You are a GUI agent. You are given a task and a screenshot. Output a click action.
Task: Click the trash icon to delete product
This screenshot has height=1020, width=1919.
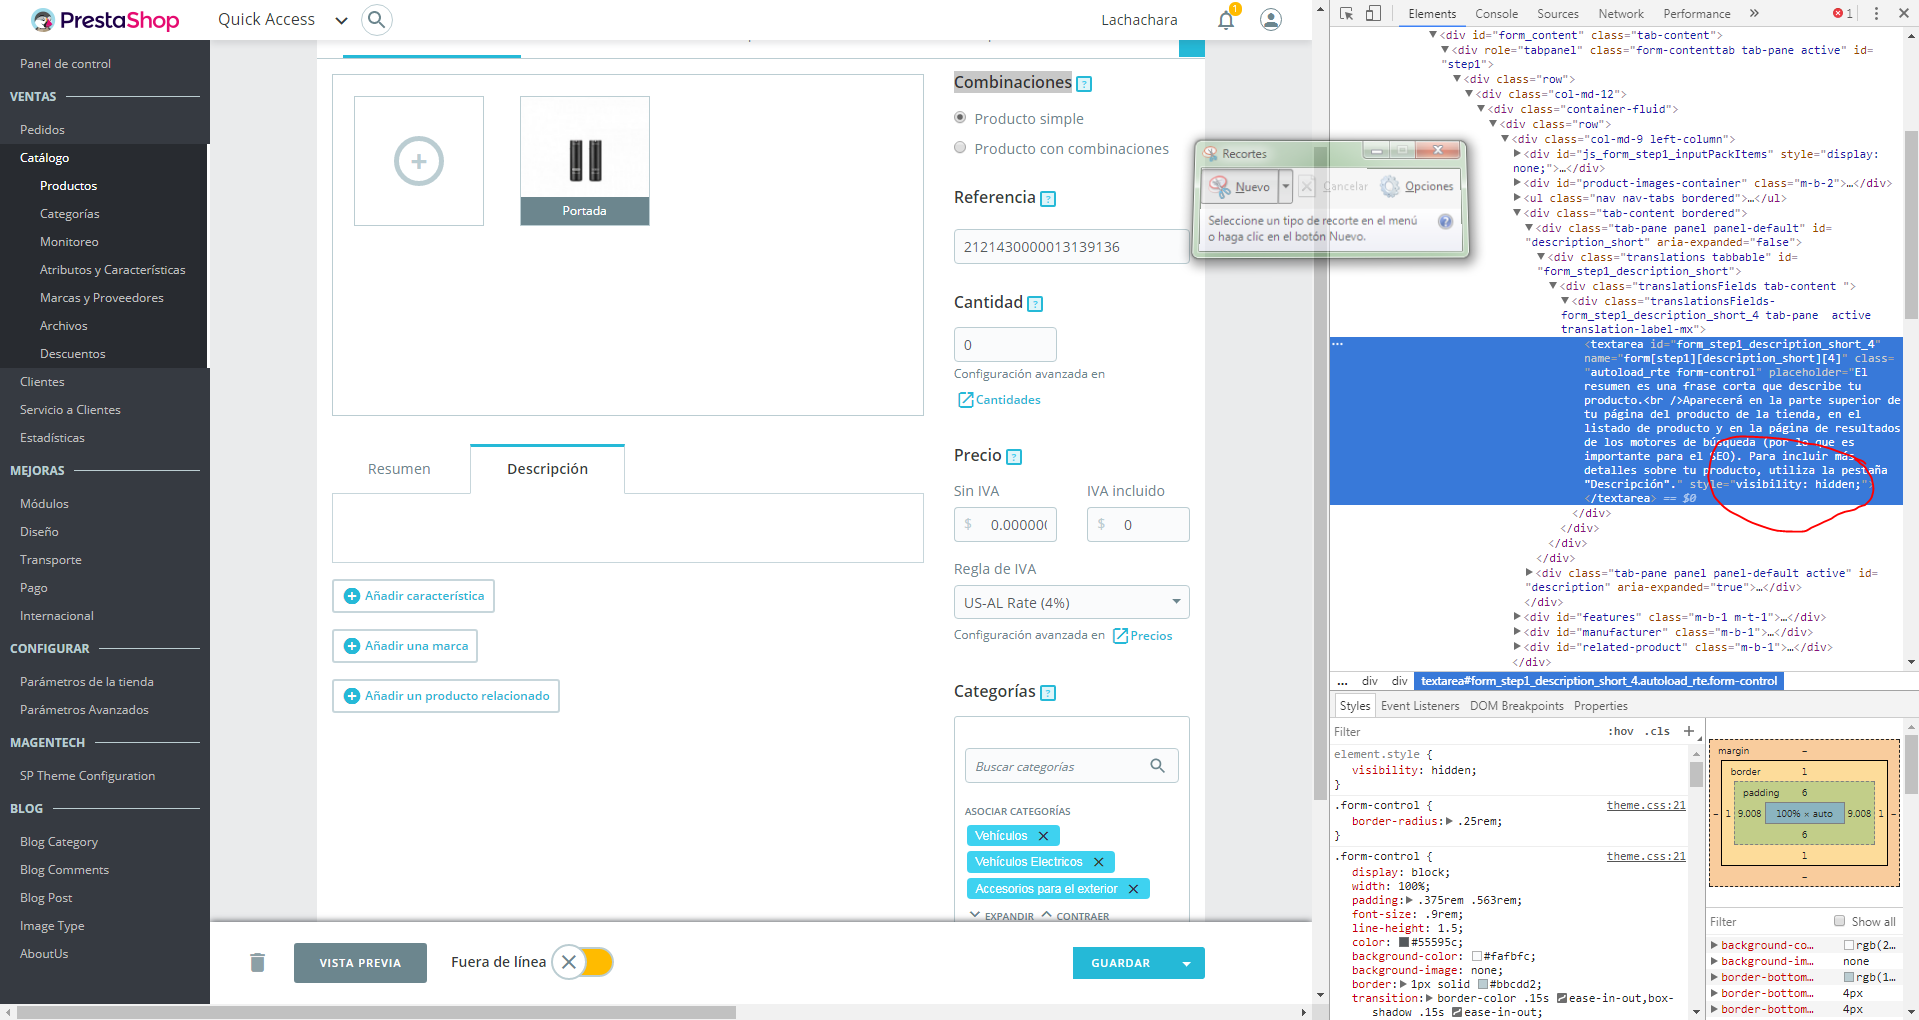tap(257, 962)
